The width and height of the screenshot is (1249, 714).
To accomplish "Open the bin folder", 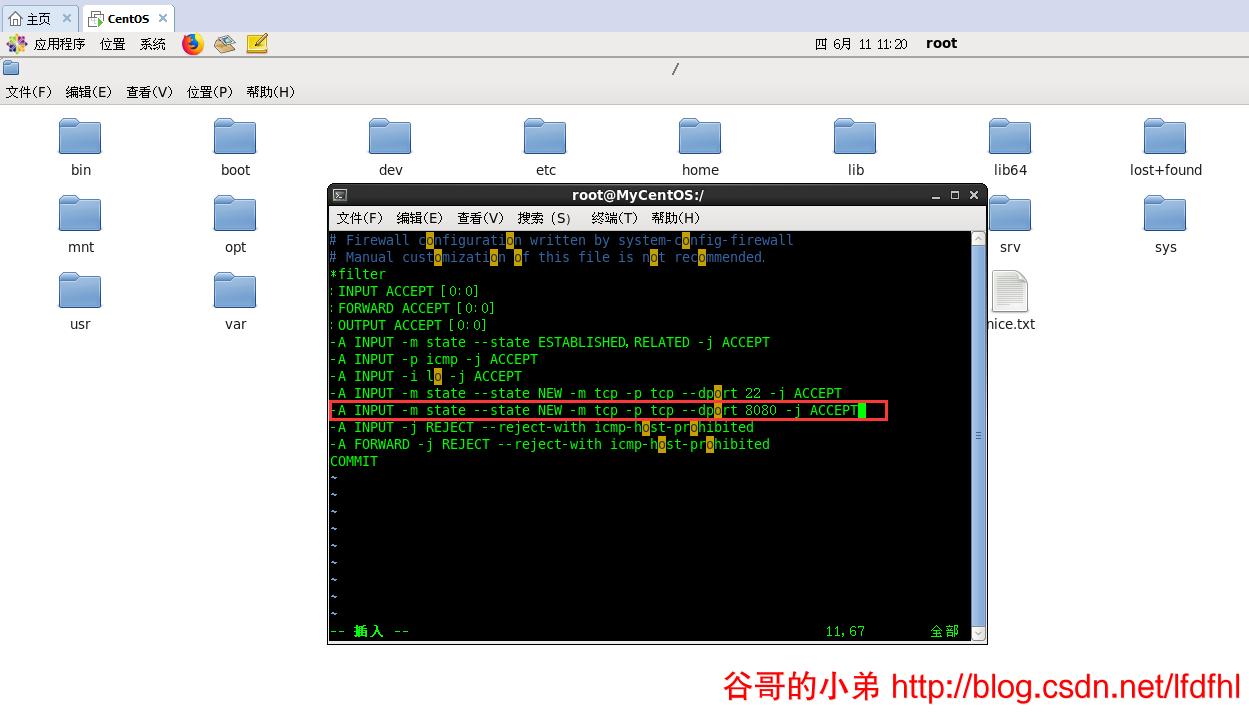I will 80,137.
